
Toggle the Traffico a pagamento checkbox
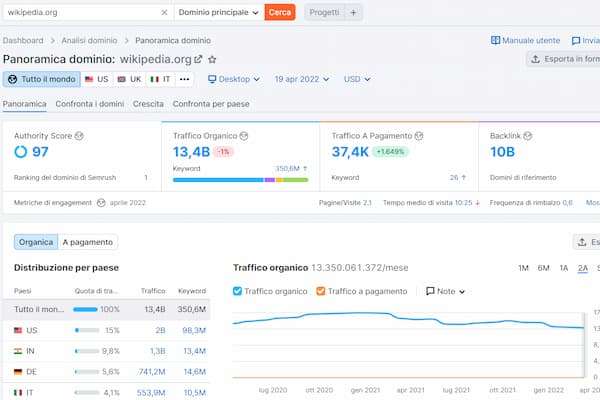pos(320,291)
